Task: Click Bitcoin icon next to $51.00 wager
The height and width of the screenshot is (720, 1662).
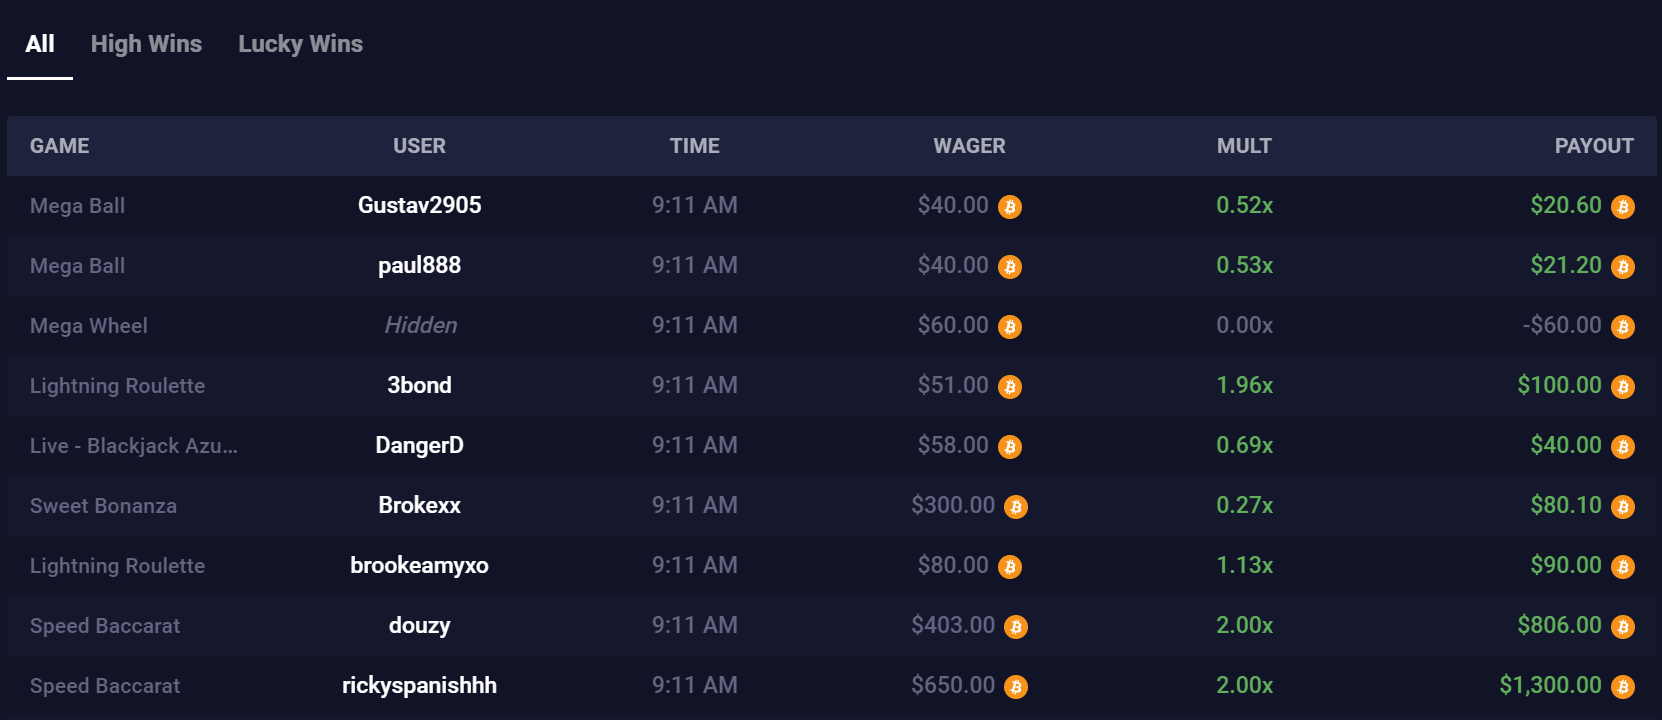Action: point(1010,387)
